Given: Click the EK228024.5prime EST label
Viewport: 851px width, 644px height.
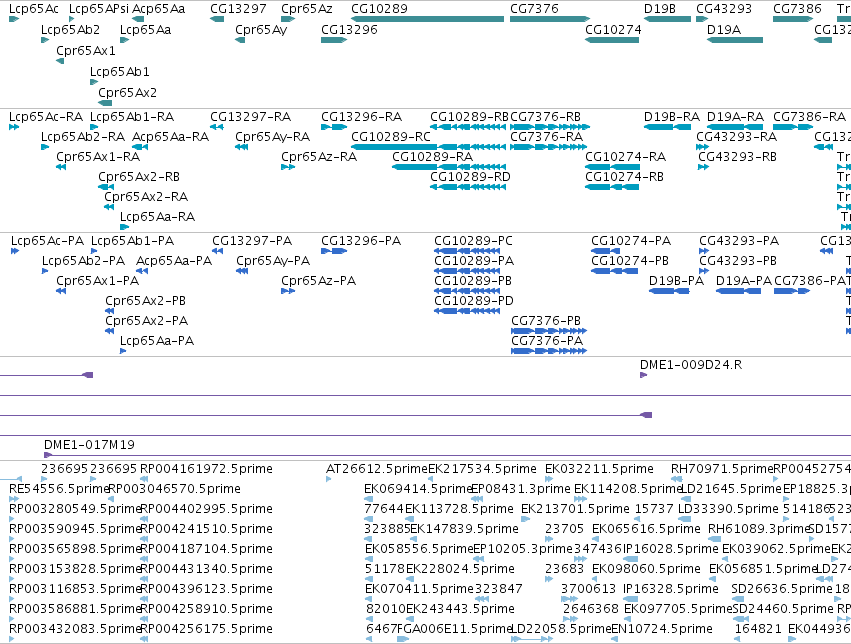Looking at the screenshot, I should click(460, 569).
